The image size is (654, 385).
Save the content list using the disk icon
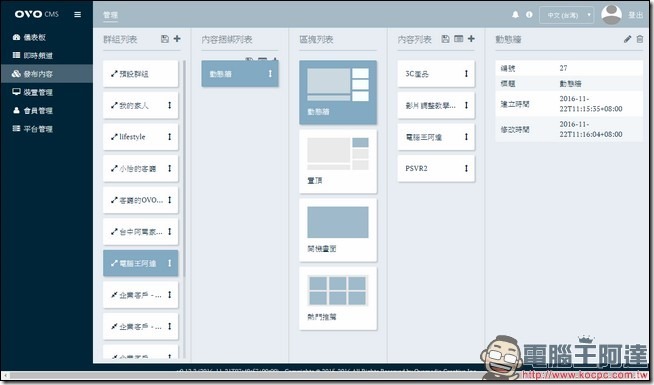(445, 39)
